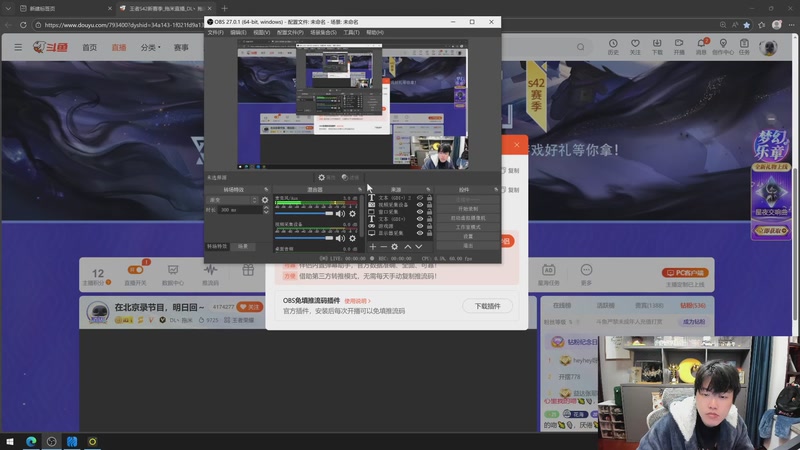Open the 文件(F) menu in OBS
Viewport: 800px width, 450px height.
pyautogui.click(x=215, y=32)
